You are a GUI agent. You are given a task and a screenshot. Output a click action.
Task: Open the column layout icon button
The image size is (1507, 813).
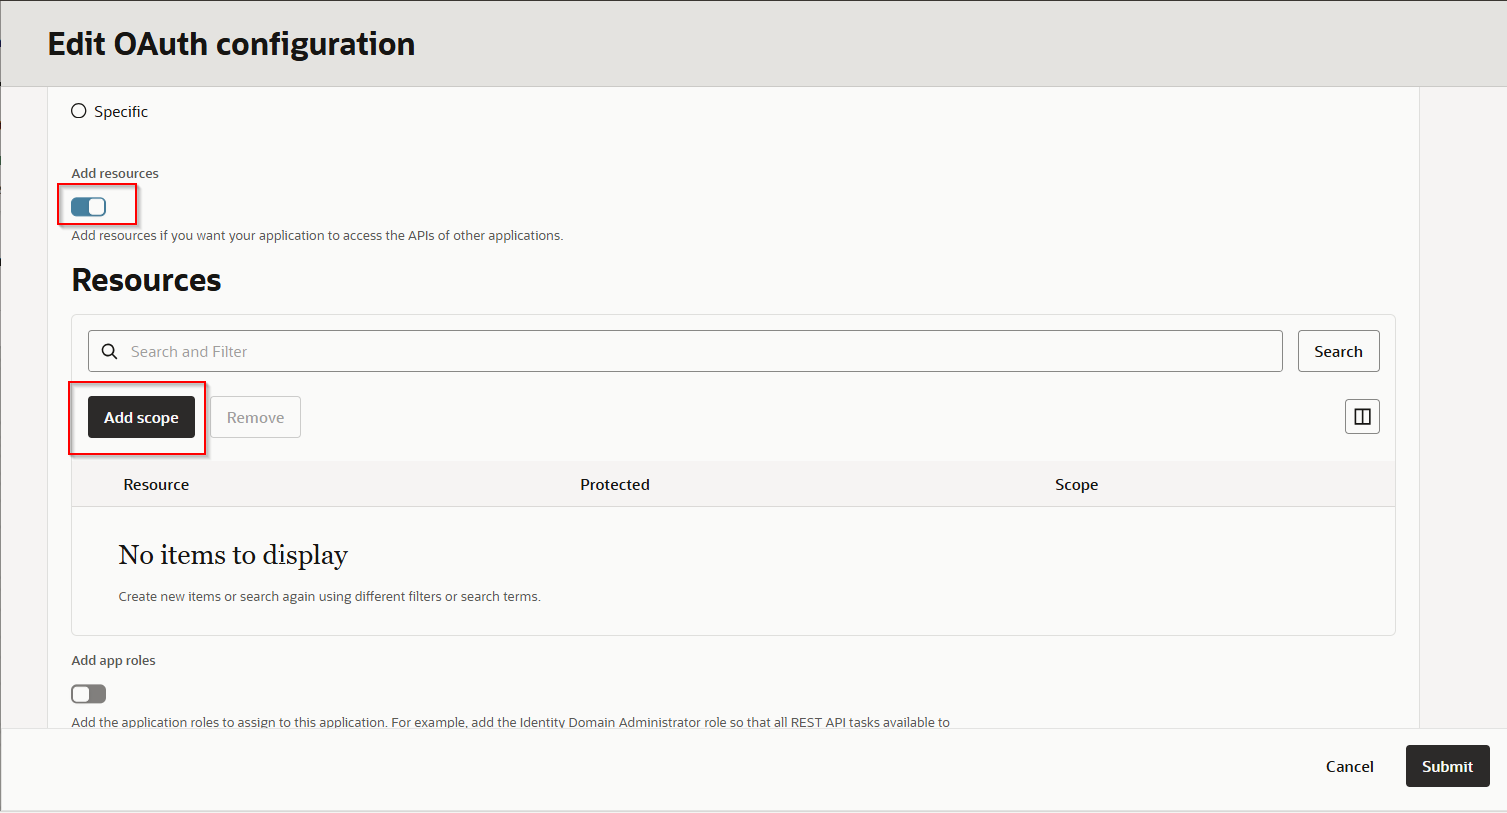(x=1362, y=417)
